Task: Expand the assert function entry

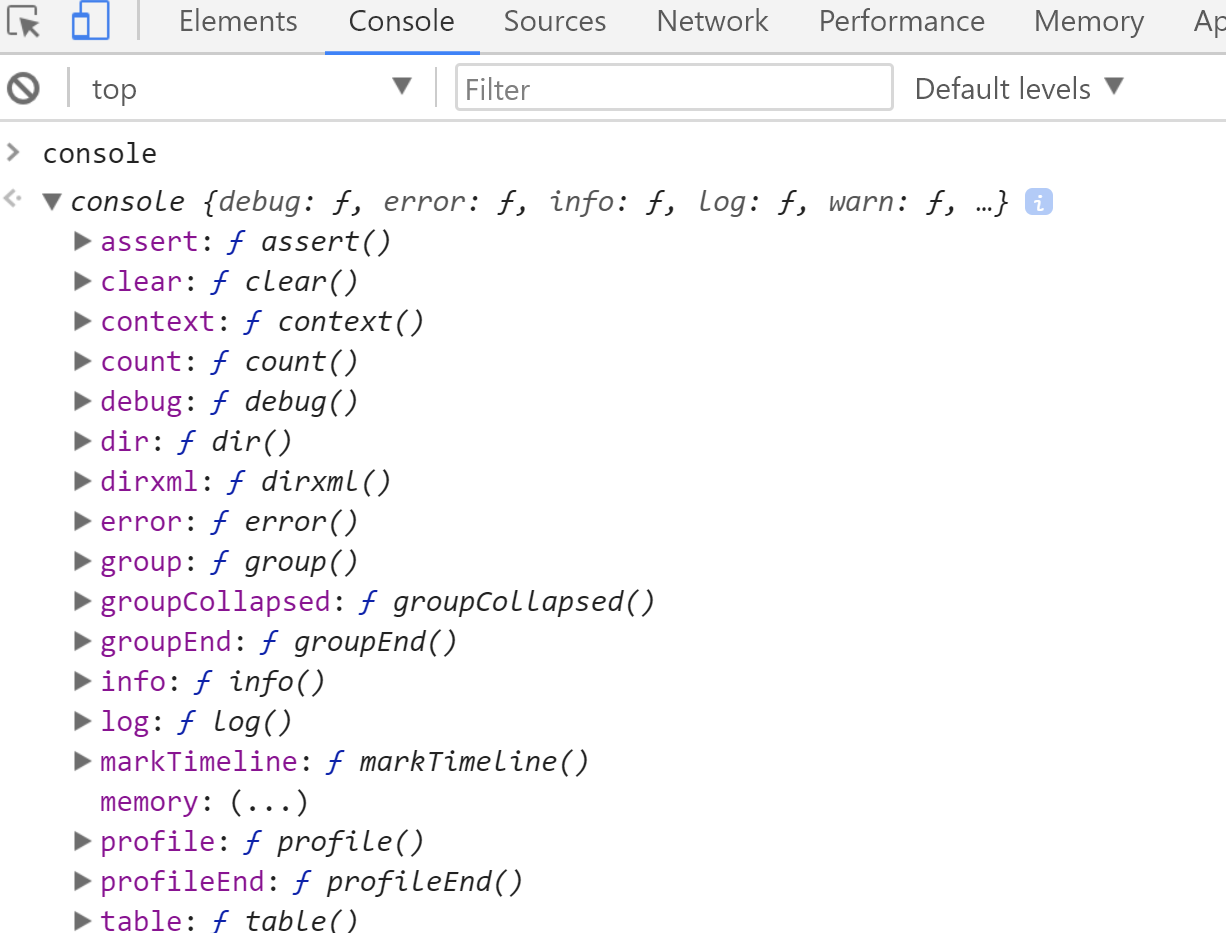Action: (x=84, y=241)
